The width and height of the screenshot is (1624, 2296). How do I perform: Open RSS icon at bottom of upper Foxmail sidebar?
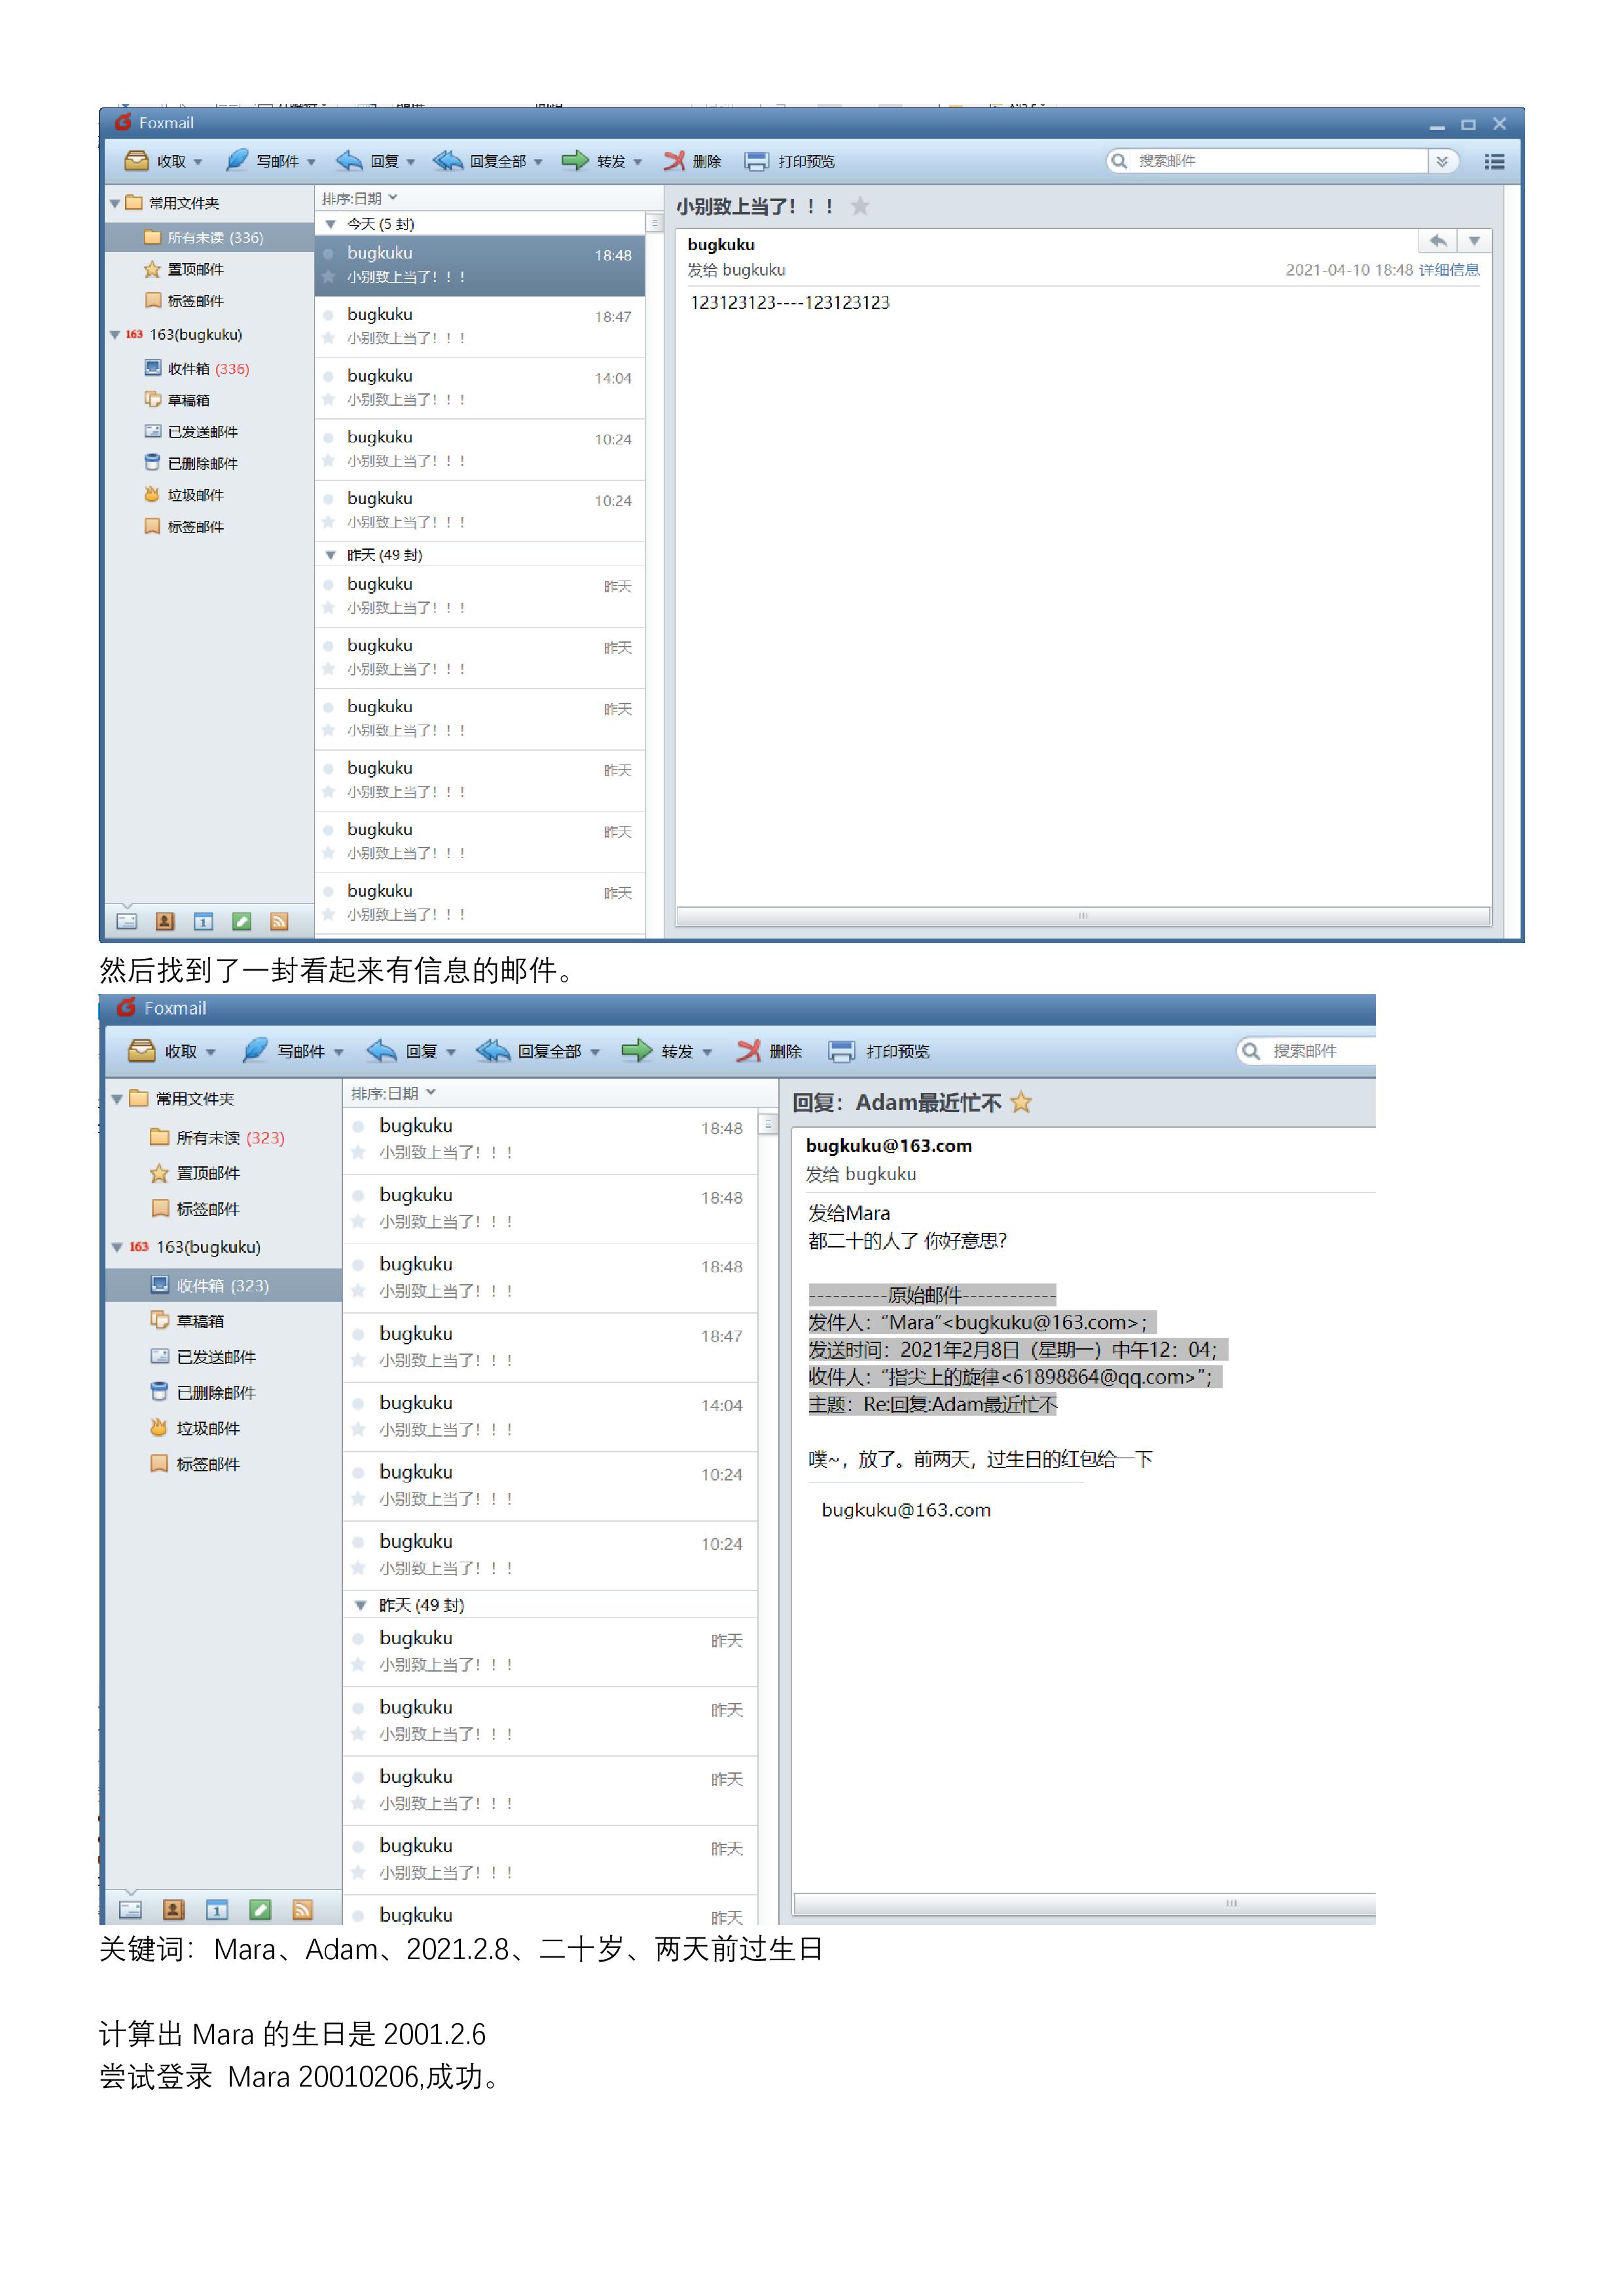[x=279, y=921]
